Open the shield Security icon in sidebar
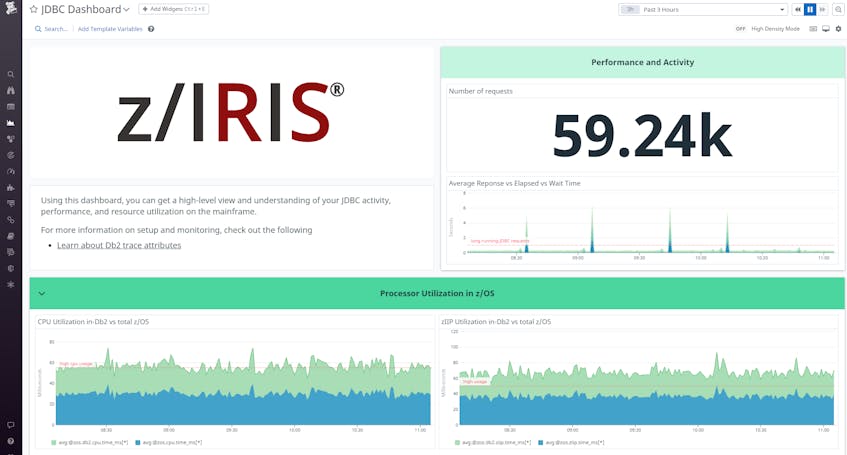 pyautogui.click(x=10, y=268)
